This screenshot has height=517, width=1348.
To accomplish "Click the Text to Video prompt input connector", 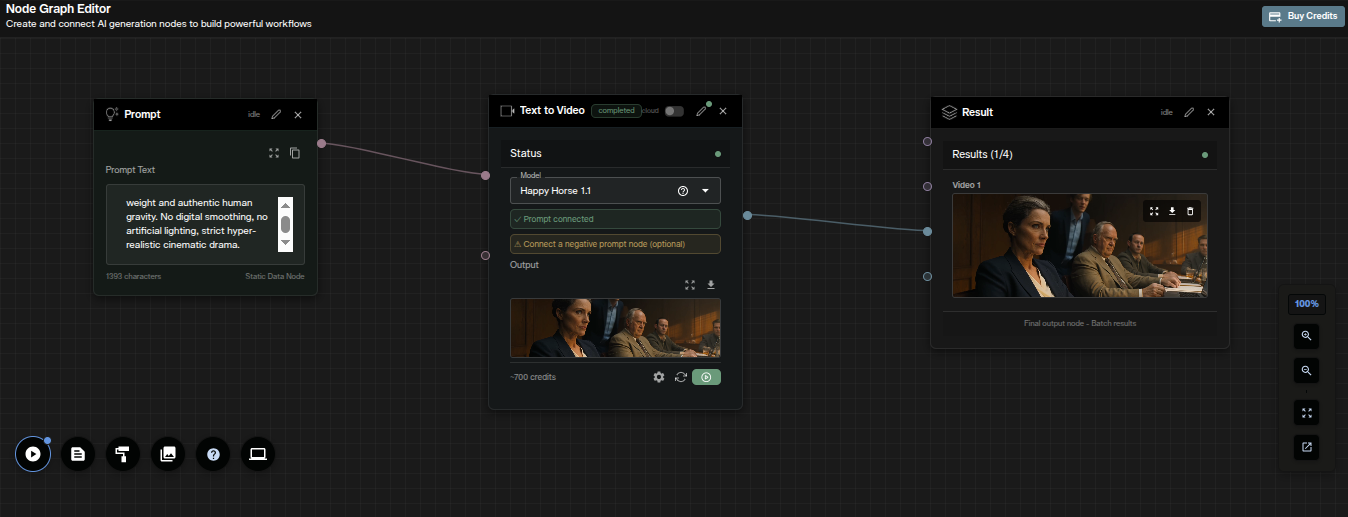I will click(x=485, y=175).
